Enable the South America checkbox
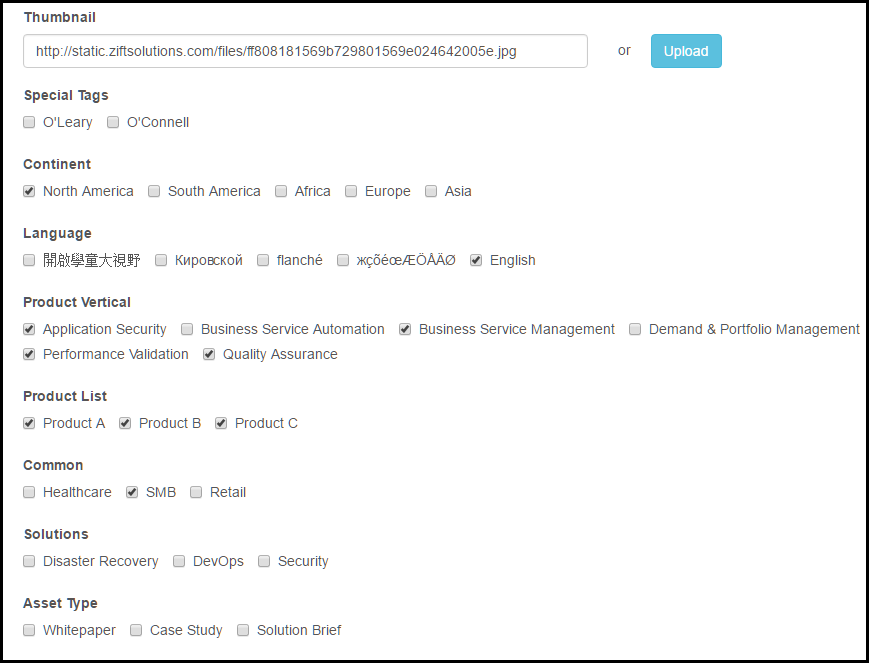869x663 pixels. (x=154, y=191)
